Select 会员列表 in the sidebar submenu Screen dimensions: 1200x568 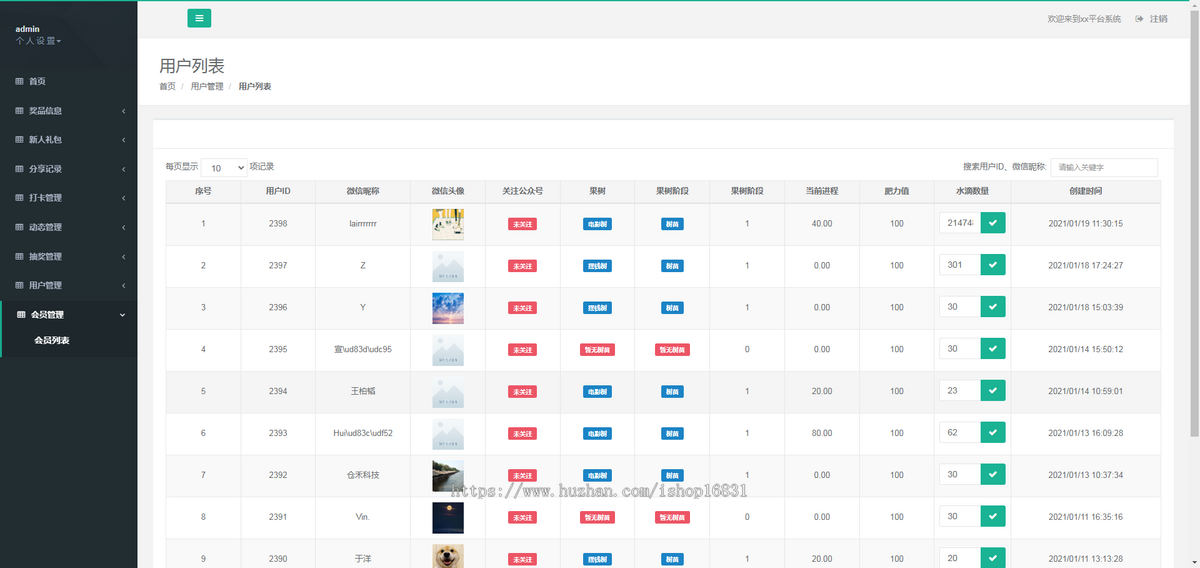coord(52,340)
